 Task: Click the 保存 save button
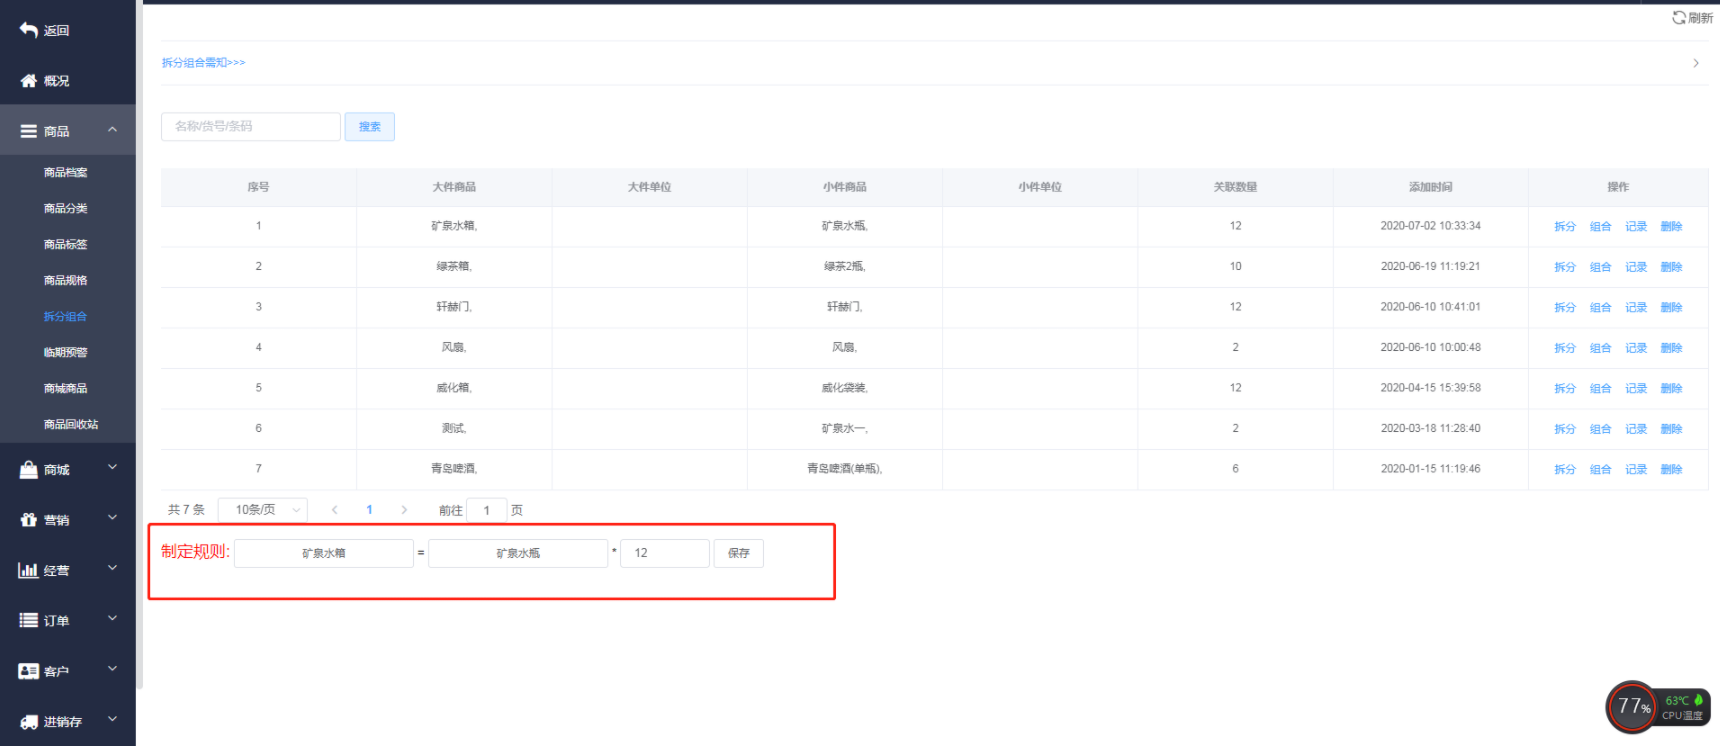739,553
